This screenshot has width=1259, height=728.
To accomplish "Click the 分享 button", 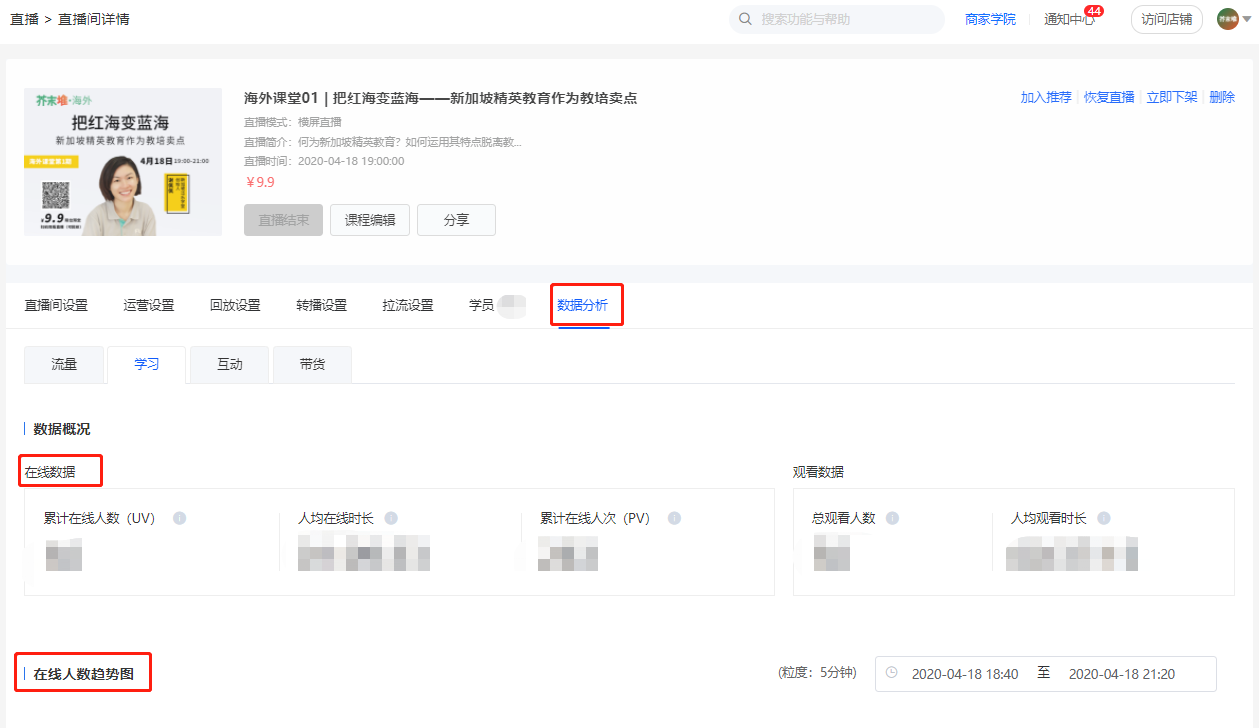I will point(456,220).
